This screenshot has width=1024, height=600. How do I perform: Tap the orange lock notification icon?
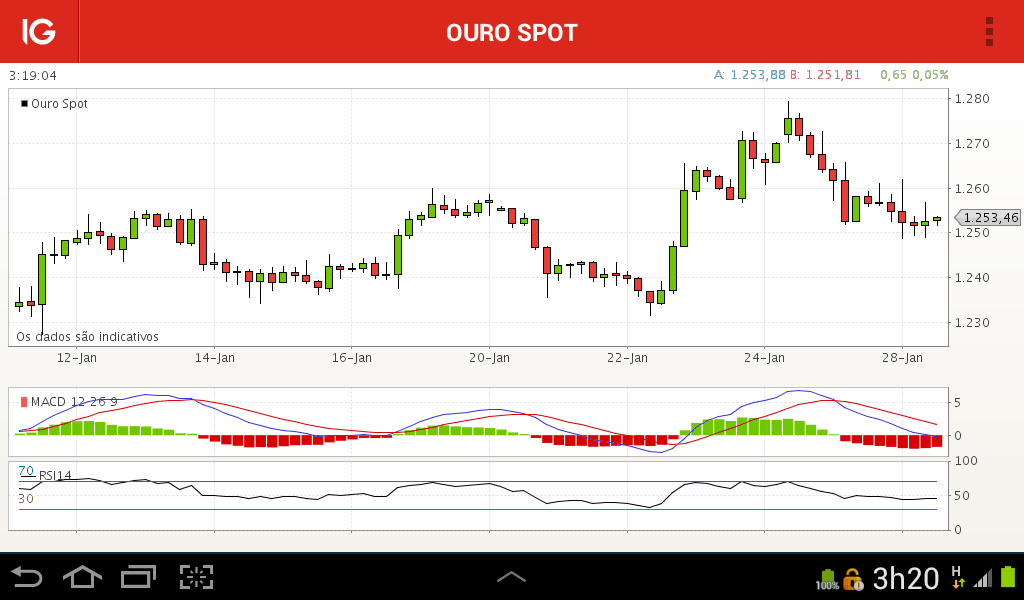point(853,579)
